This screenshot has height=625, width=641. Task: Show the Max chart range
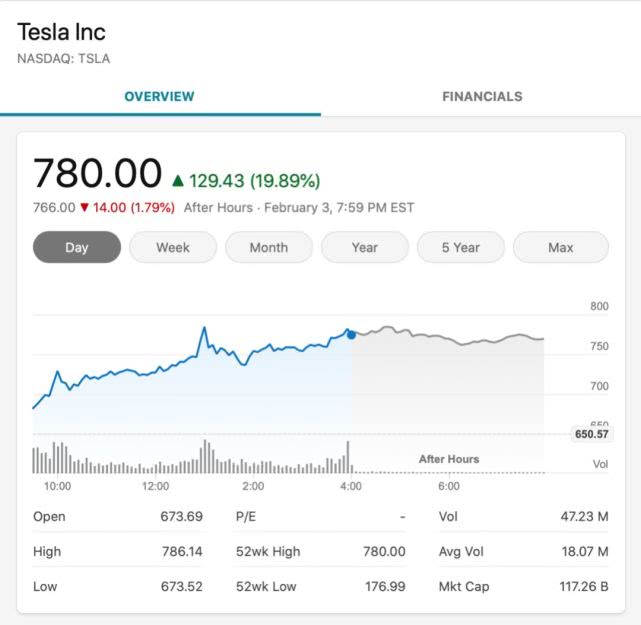click(561, 248)
